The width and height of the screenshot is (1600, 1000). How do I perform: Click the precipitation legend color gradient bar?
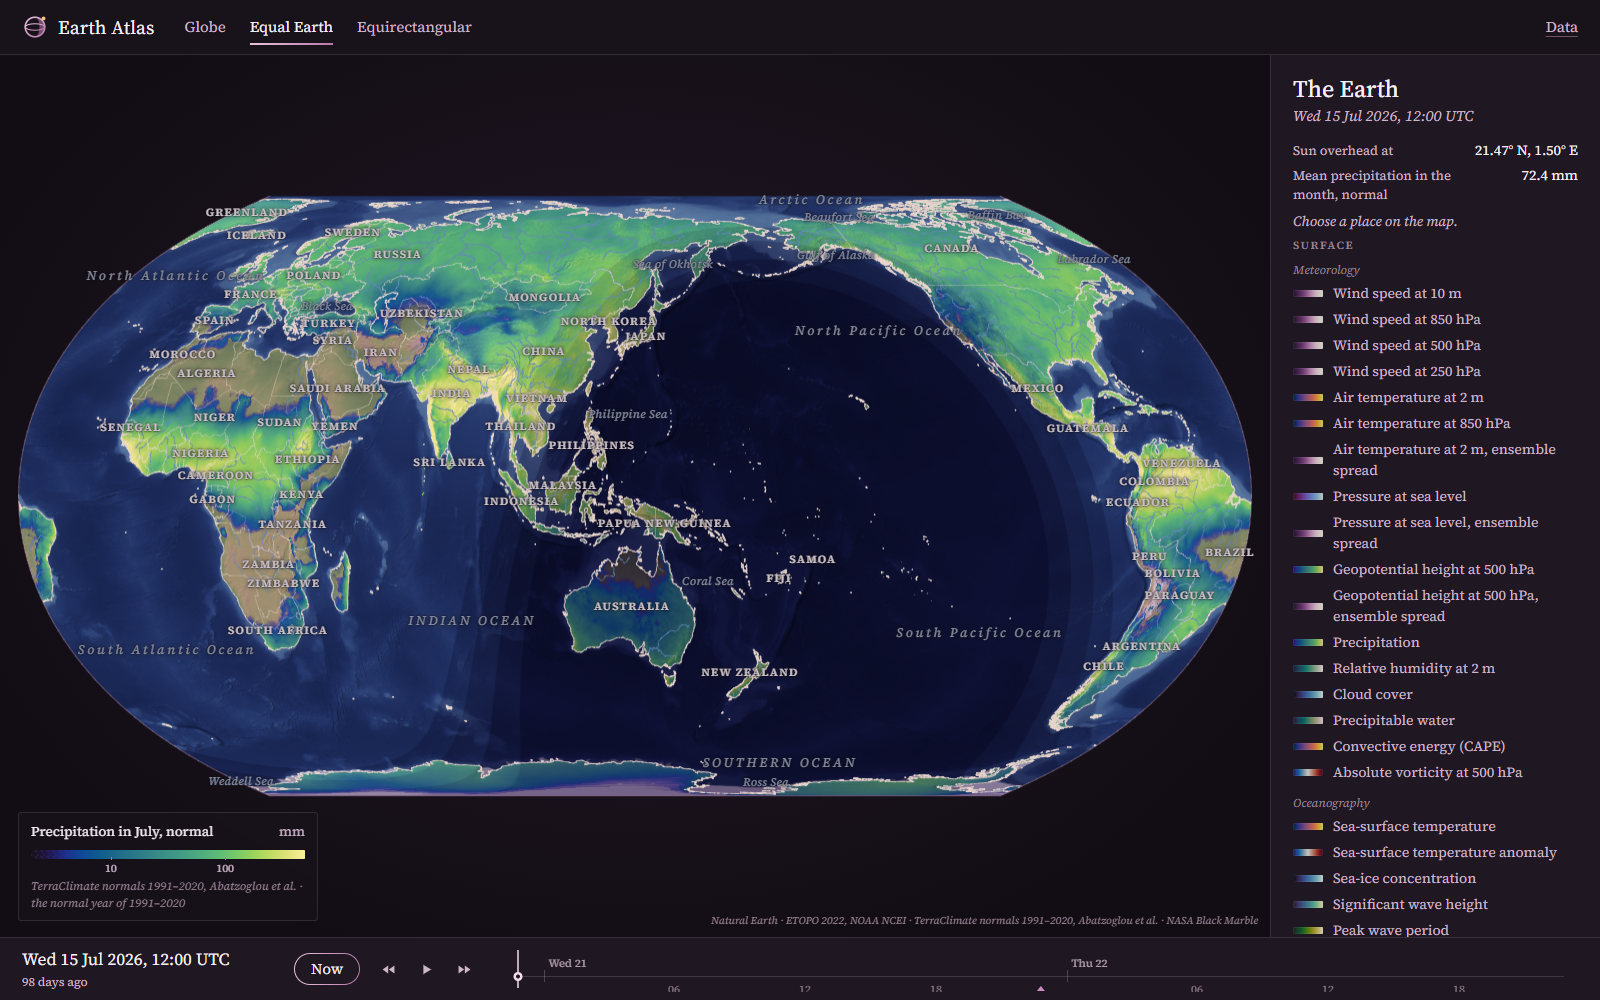pyautogui.click(x=168, y=854)
